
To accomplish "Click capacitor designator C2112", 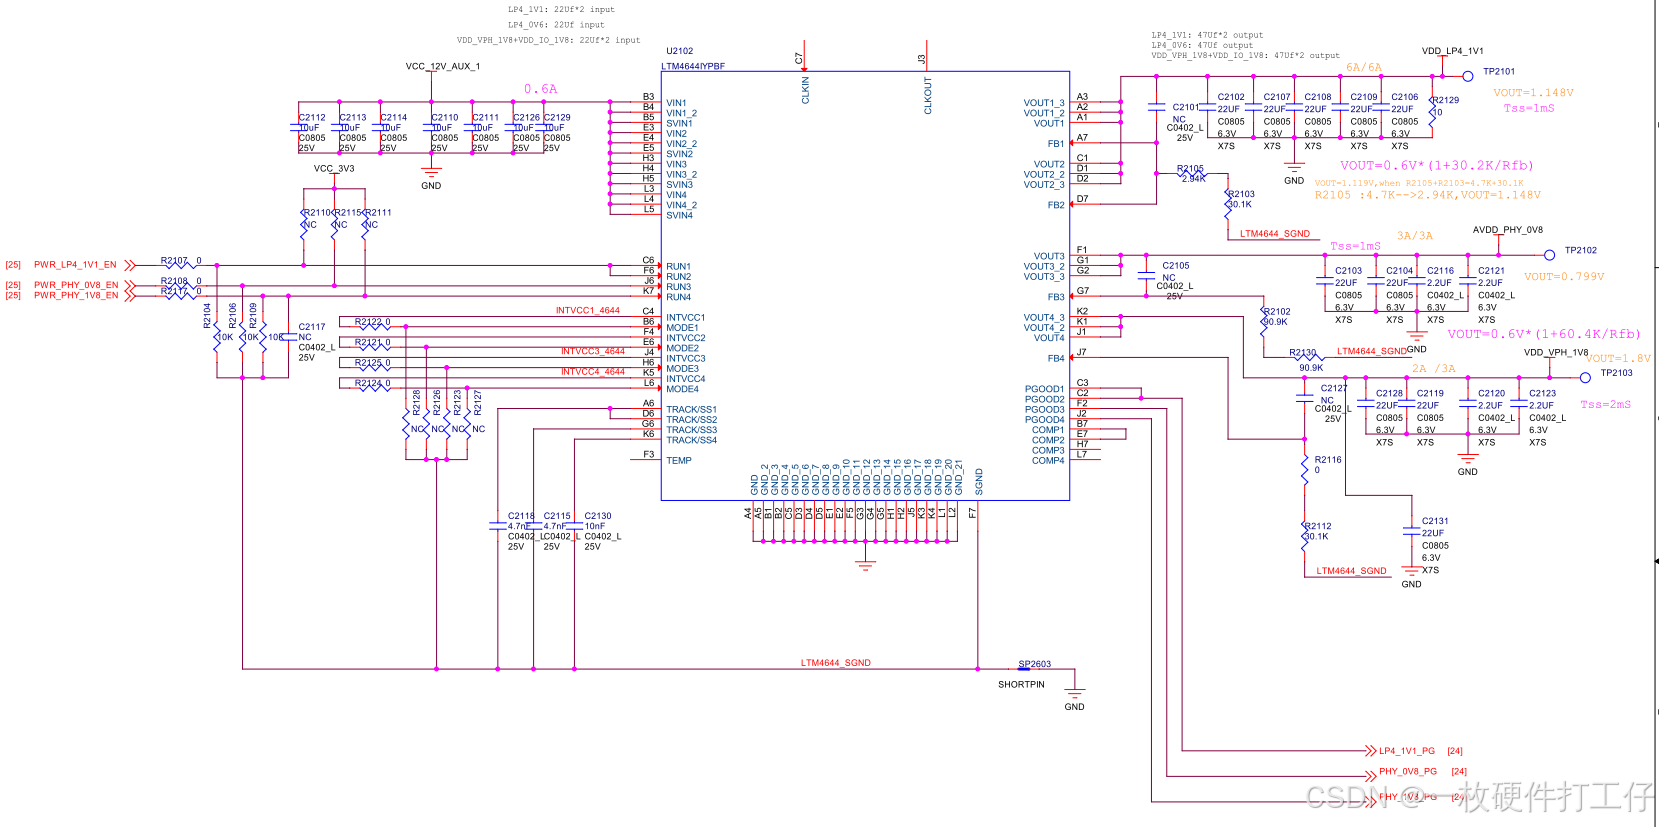I will pos(312,118).
